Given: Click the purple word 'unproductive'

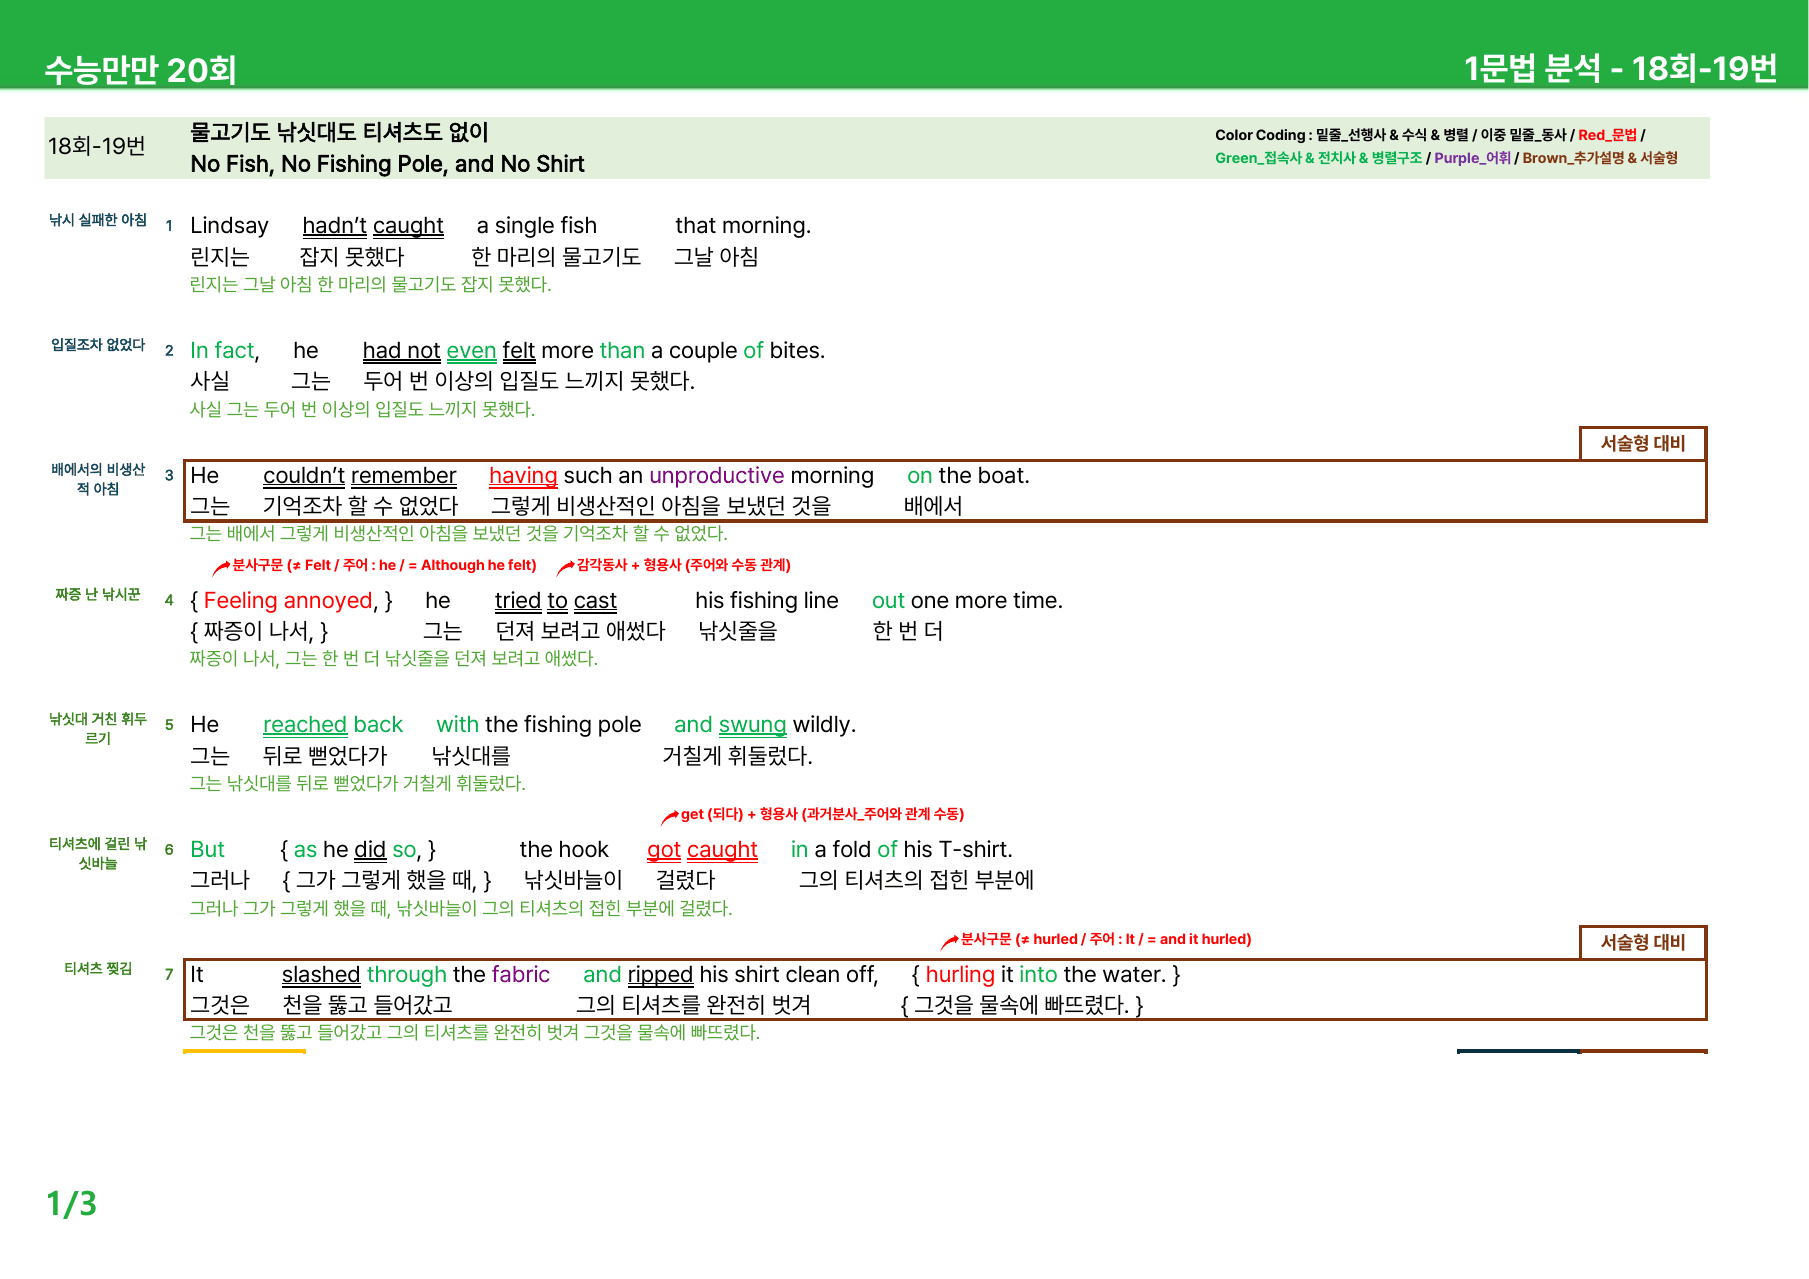Looking at the screenshot, I should tap(717, 476).
